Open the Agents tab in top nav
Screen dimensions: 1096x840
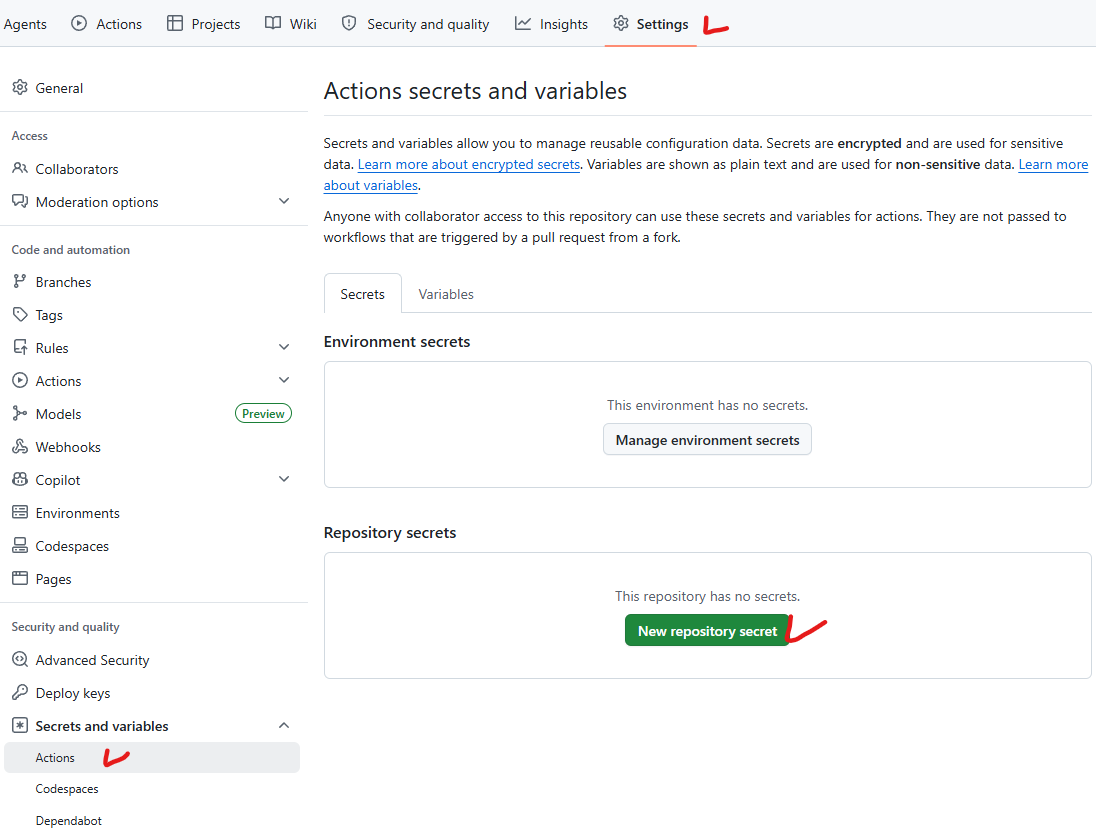pyautogui.click(x=24, y=24)
